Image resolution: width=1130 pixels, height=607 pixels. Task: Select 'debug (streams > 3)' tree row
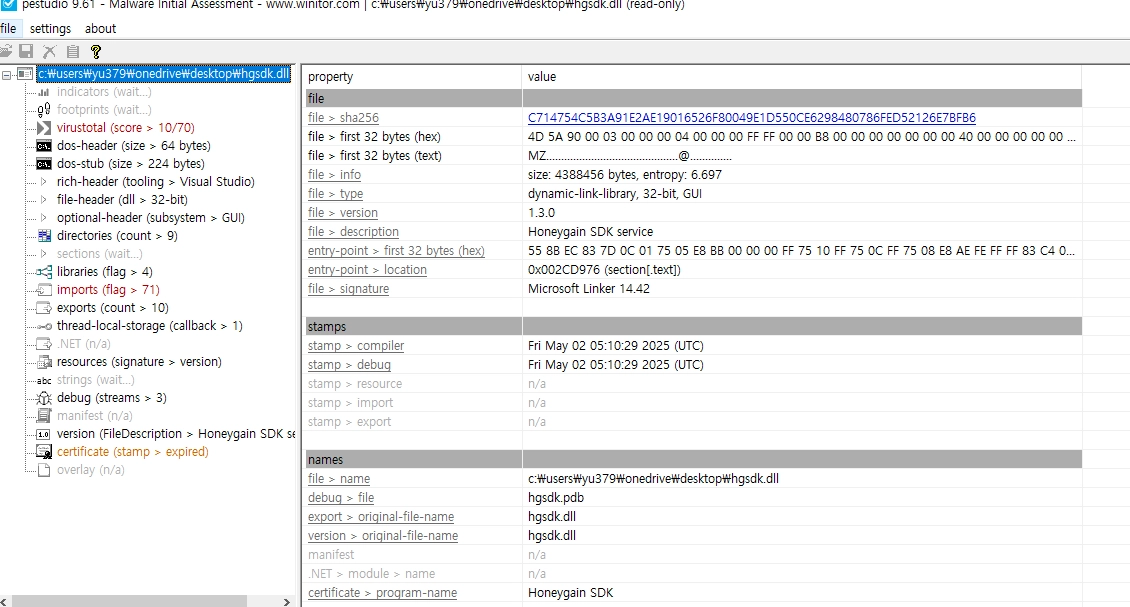pos(112,398)
